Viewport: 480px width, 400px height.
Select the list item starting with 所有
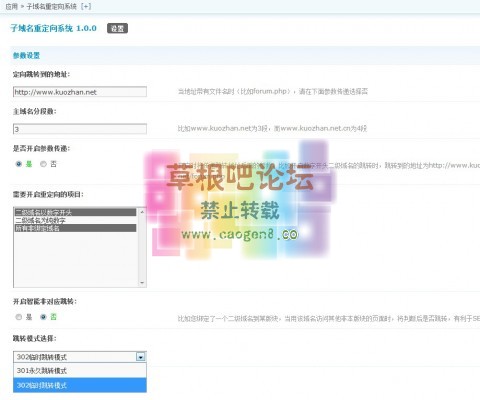point(75,228)
